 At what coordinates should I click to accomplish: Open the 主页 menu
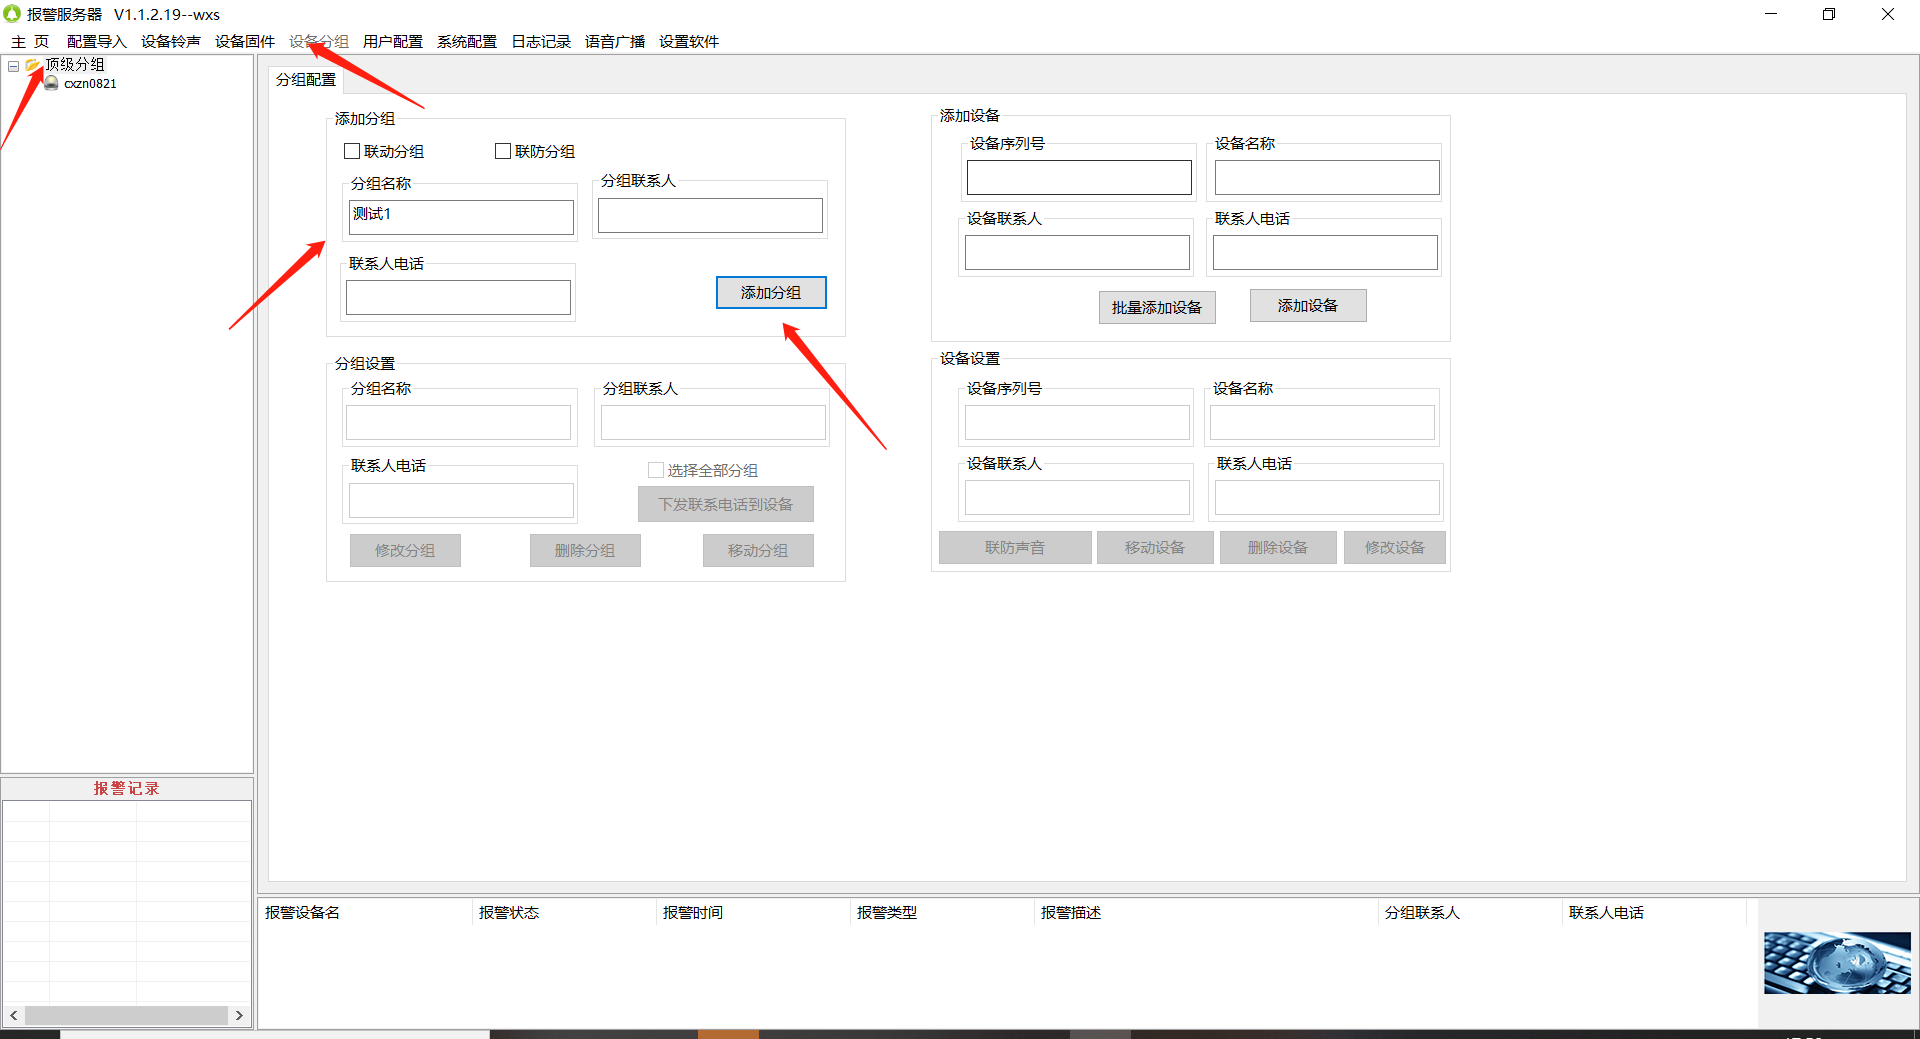pyautogui.click(x=30, y=41)
